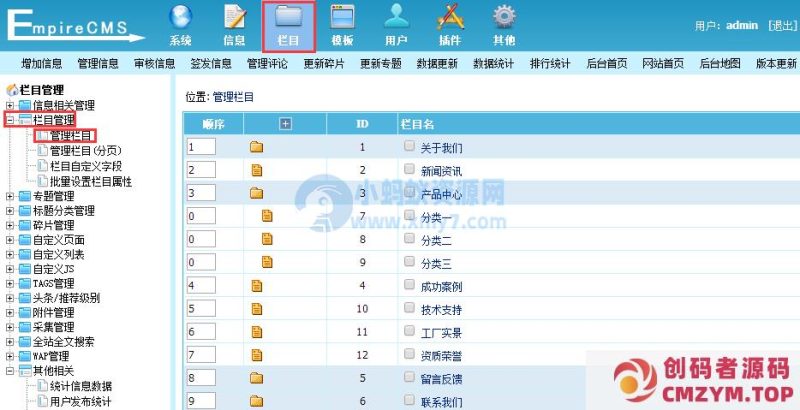Collapse the 栏目管理 tree node
The image size is (800, 410).
coord(10,120)
